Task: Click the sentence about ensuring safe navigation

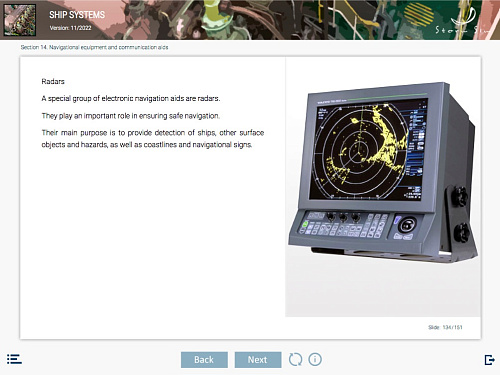Action: tap(131, 116)
